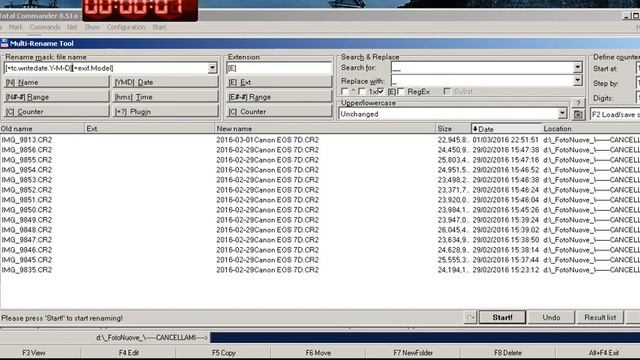The image size is (640, 360).
Task: Click the small arrow button left of Start!
Action: tap(470, 317)
